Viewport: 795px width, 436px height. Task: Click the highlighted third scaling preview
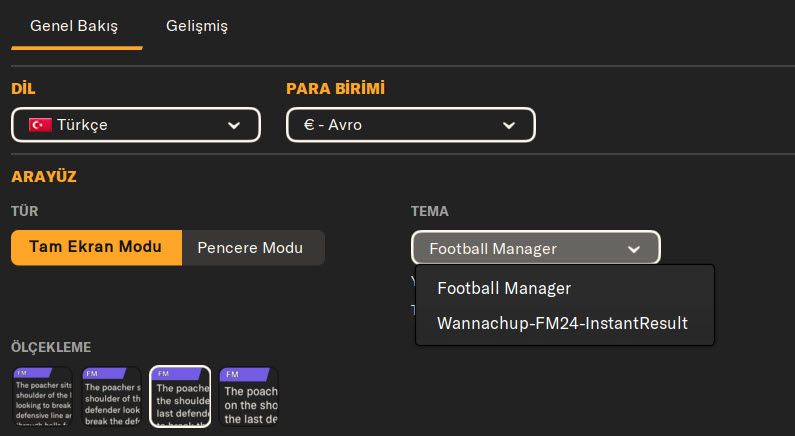[x=180, y=396]
